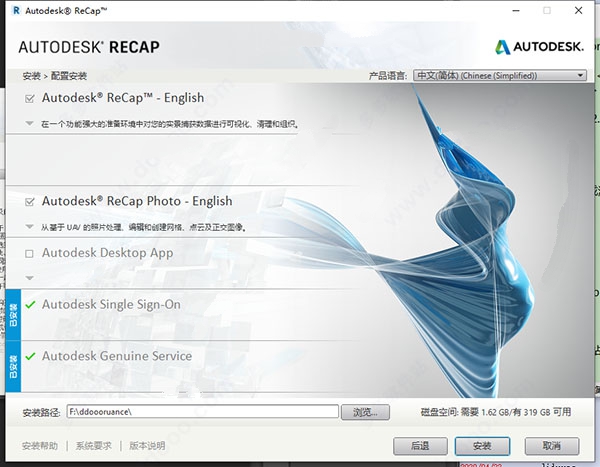
Task: Click the 安装 breadcrumb link
Action: coord(31,76)
